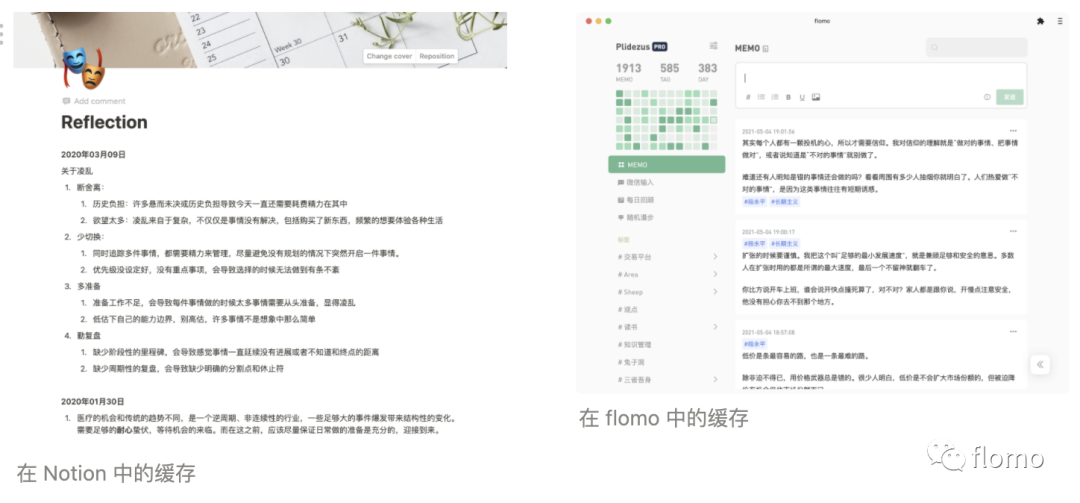1080x503 pixels.
Task: Open account settings sliders icon beside Plidezus
Action: [x=714, y=46]
